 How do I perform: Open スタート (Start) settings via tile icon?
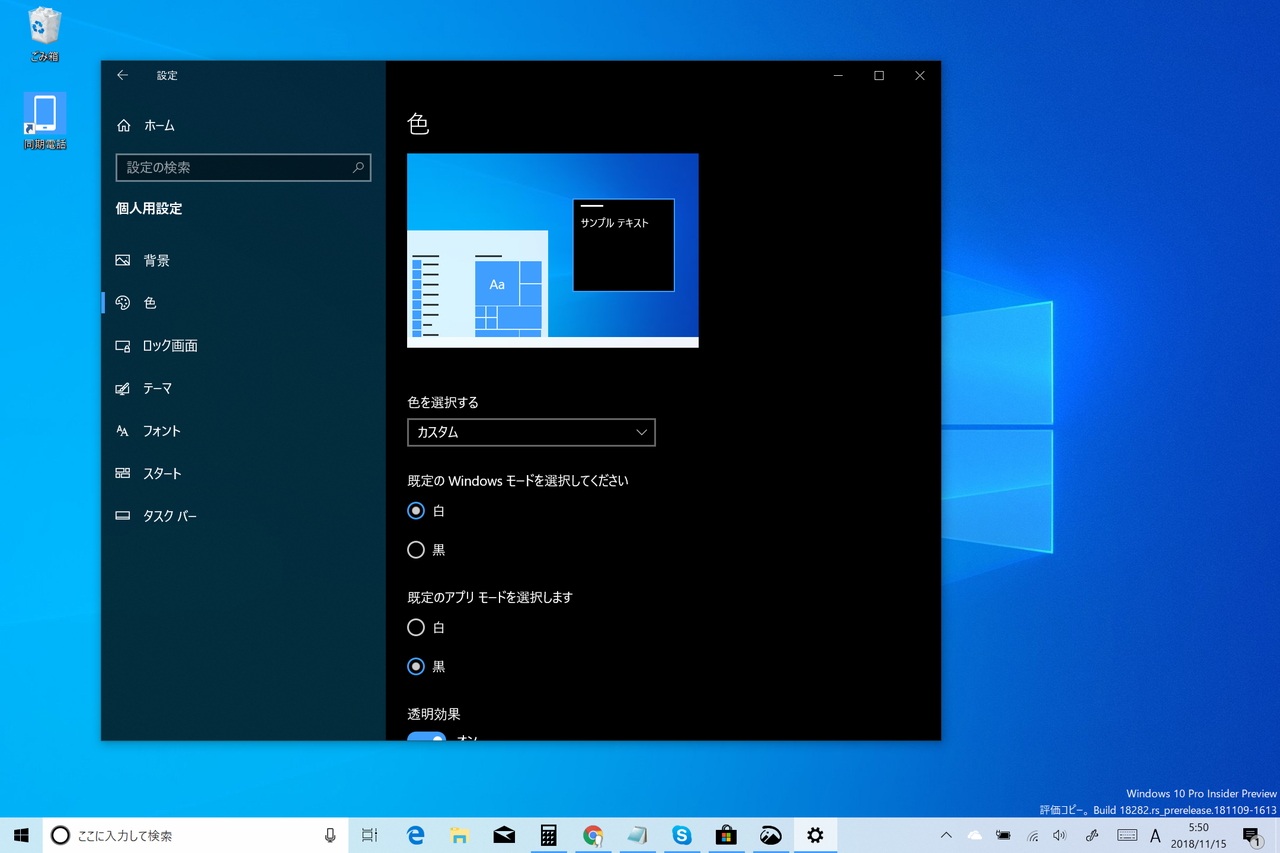click(124, 473)
